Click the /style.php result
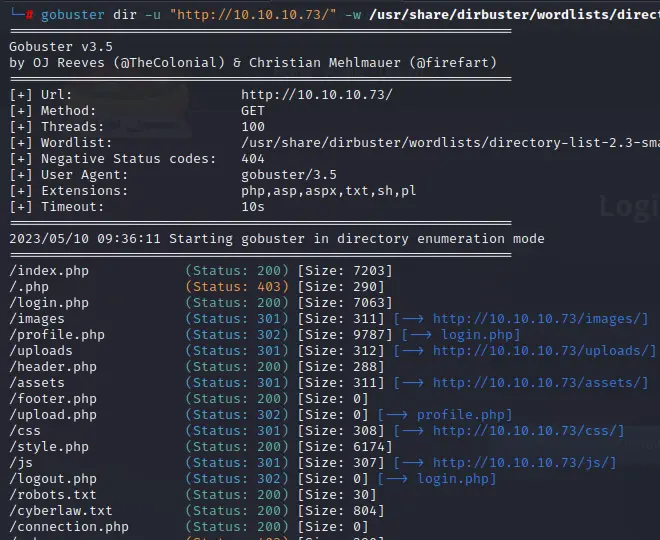Viewport: 660px width, 540px height. click(49, 447)
